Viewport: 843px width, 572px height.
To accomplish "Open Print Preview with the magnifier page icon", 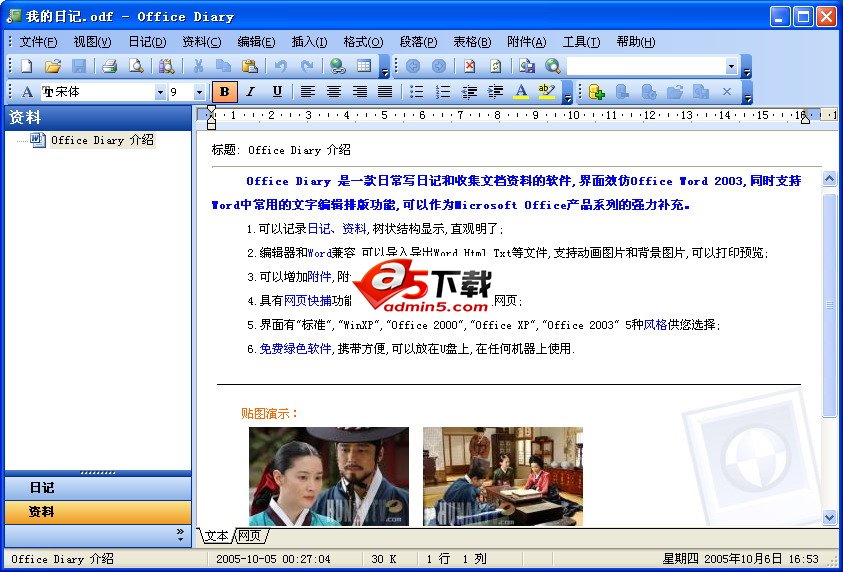I will pyautogui.click(x=137, y=66).
